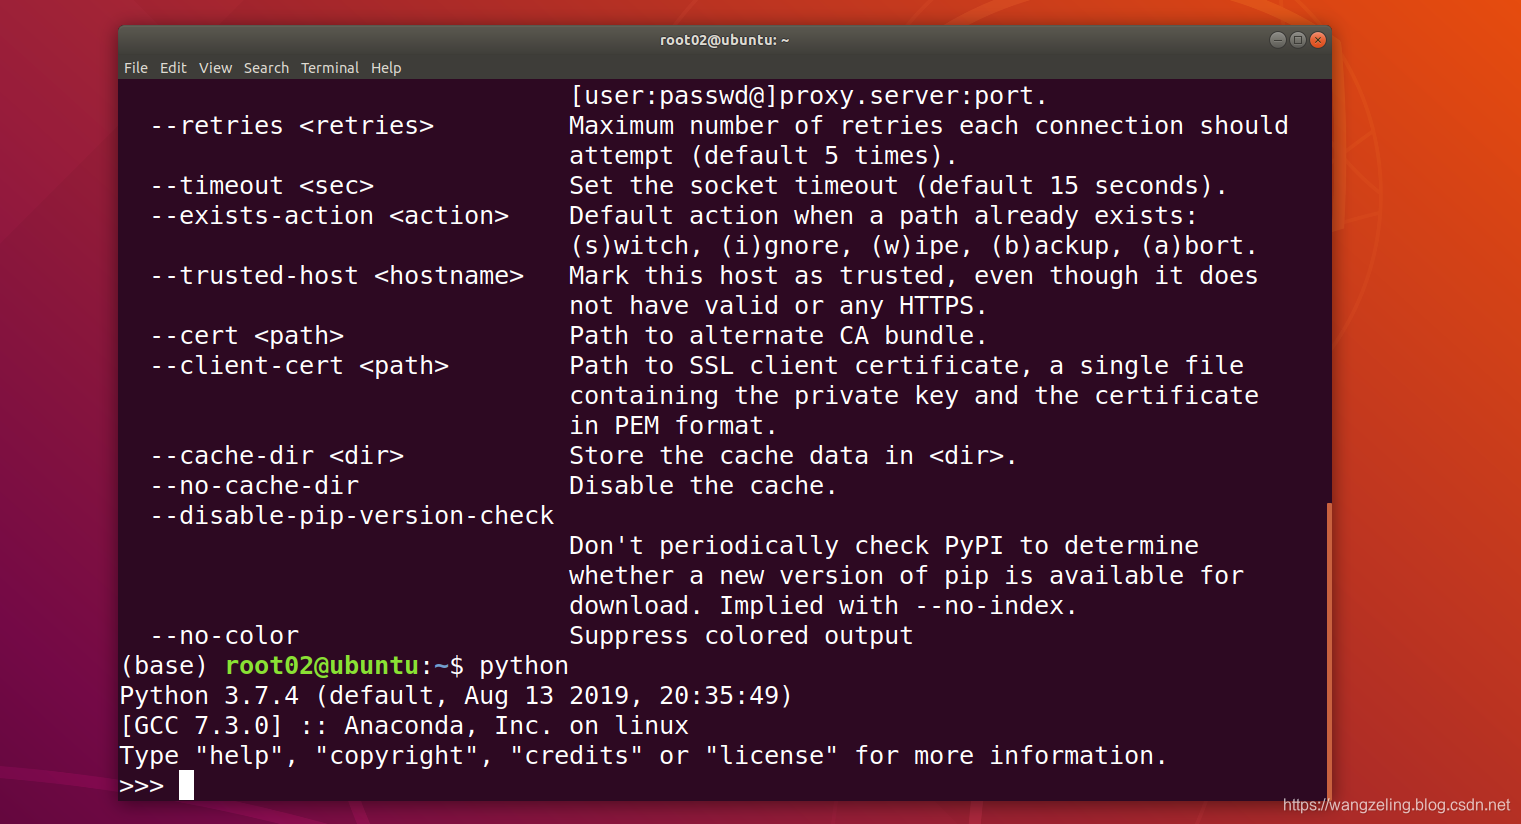Click the '--trusted-host <hostname>' option text
Viewport: 1521px width, 824px height.
click(337, 276)
